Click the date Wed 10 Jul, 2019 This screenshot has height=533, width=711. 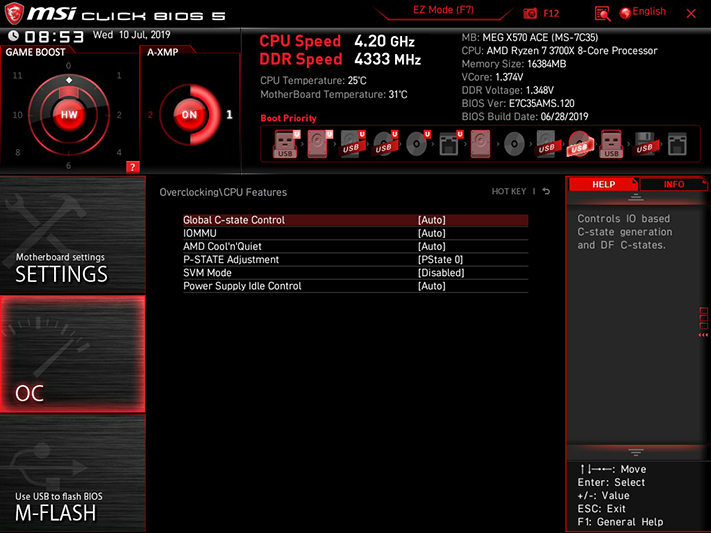(131, 35)
